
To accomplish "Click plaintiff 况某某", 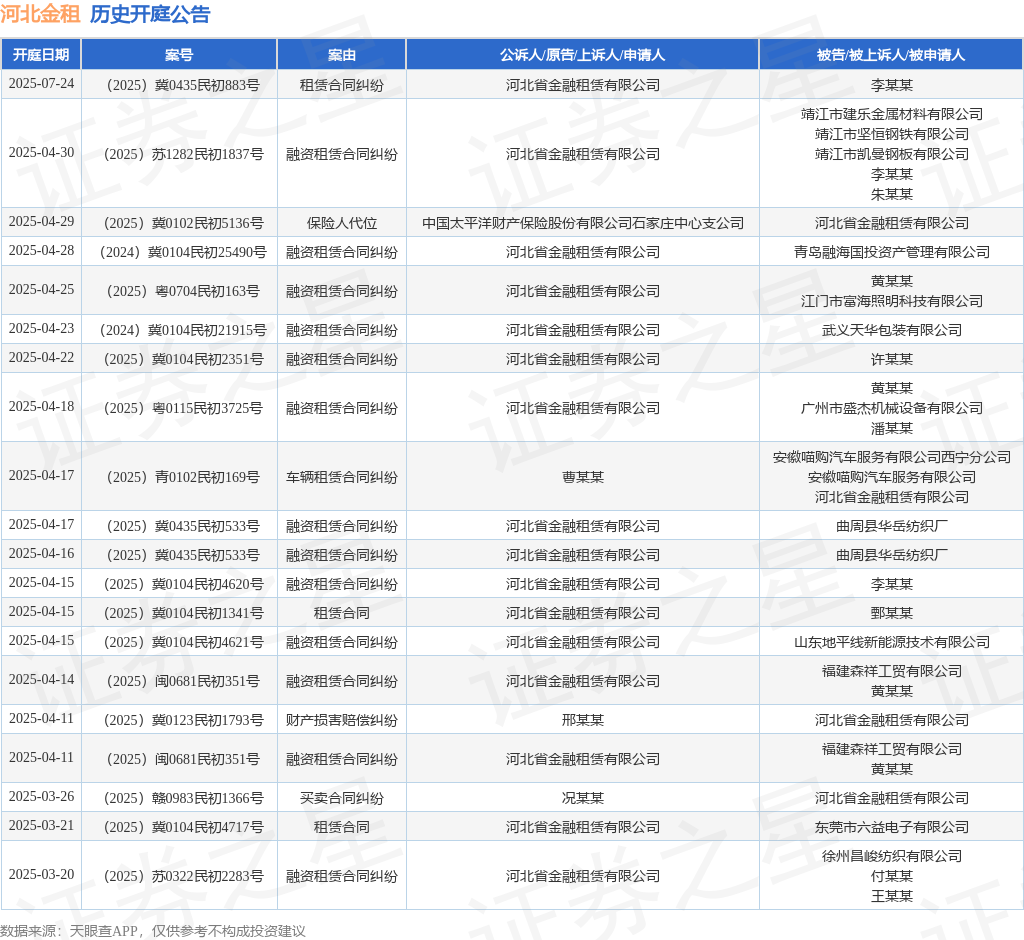I will tap(583, 798).
